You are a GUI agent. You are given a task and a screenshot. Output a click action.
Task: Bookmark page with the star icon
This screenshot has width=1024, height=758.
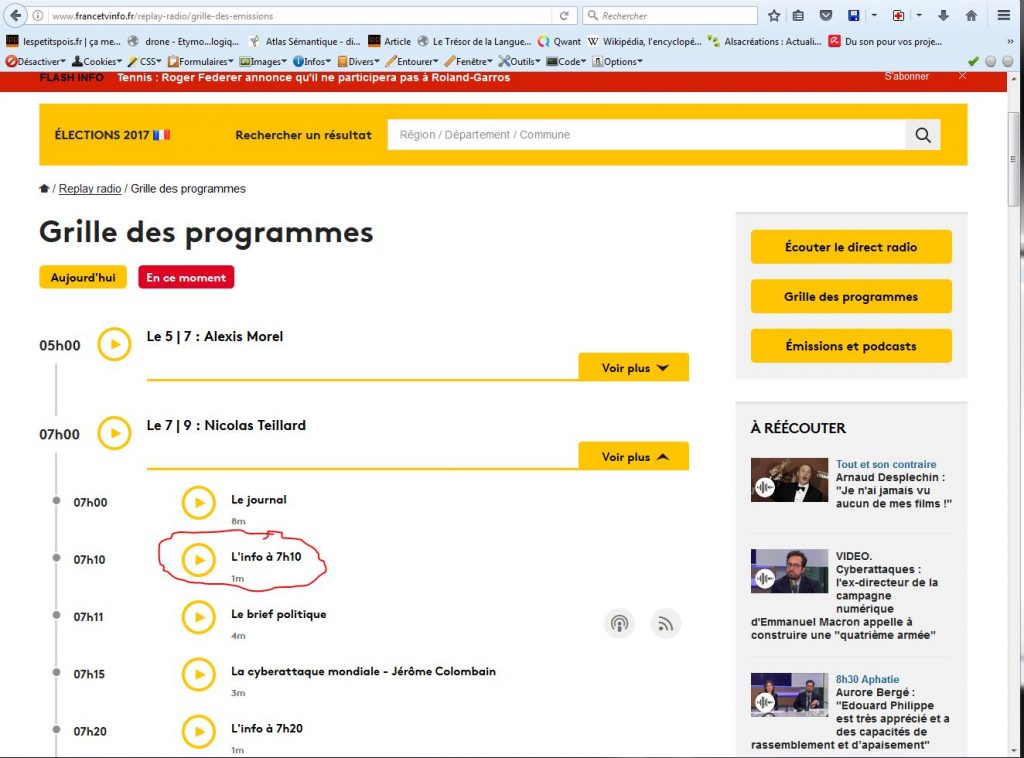coord(774,16)
